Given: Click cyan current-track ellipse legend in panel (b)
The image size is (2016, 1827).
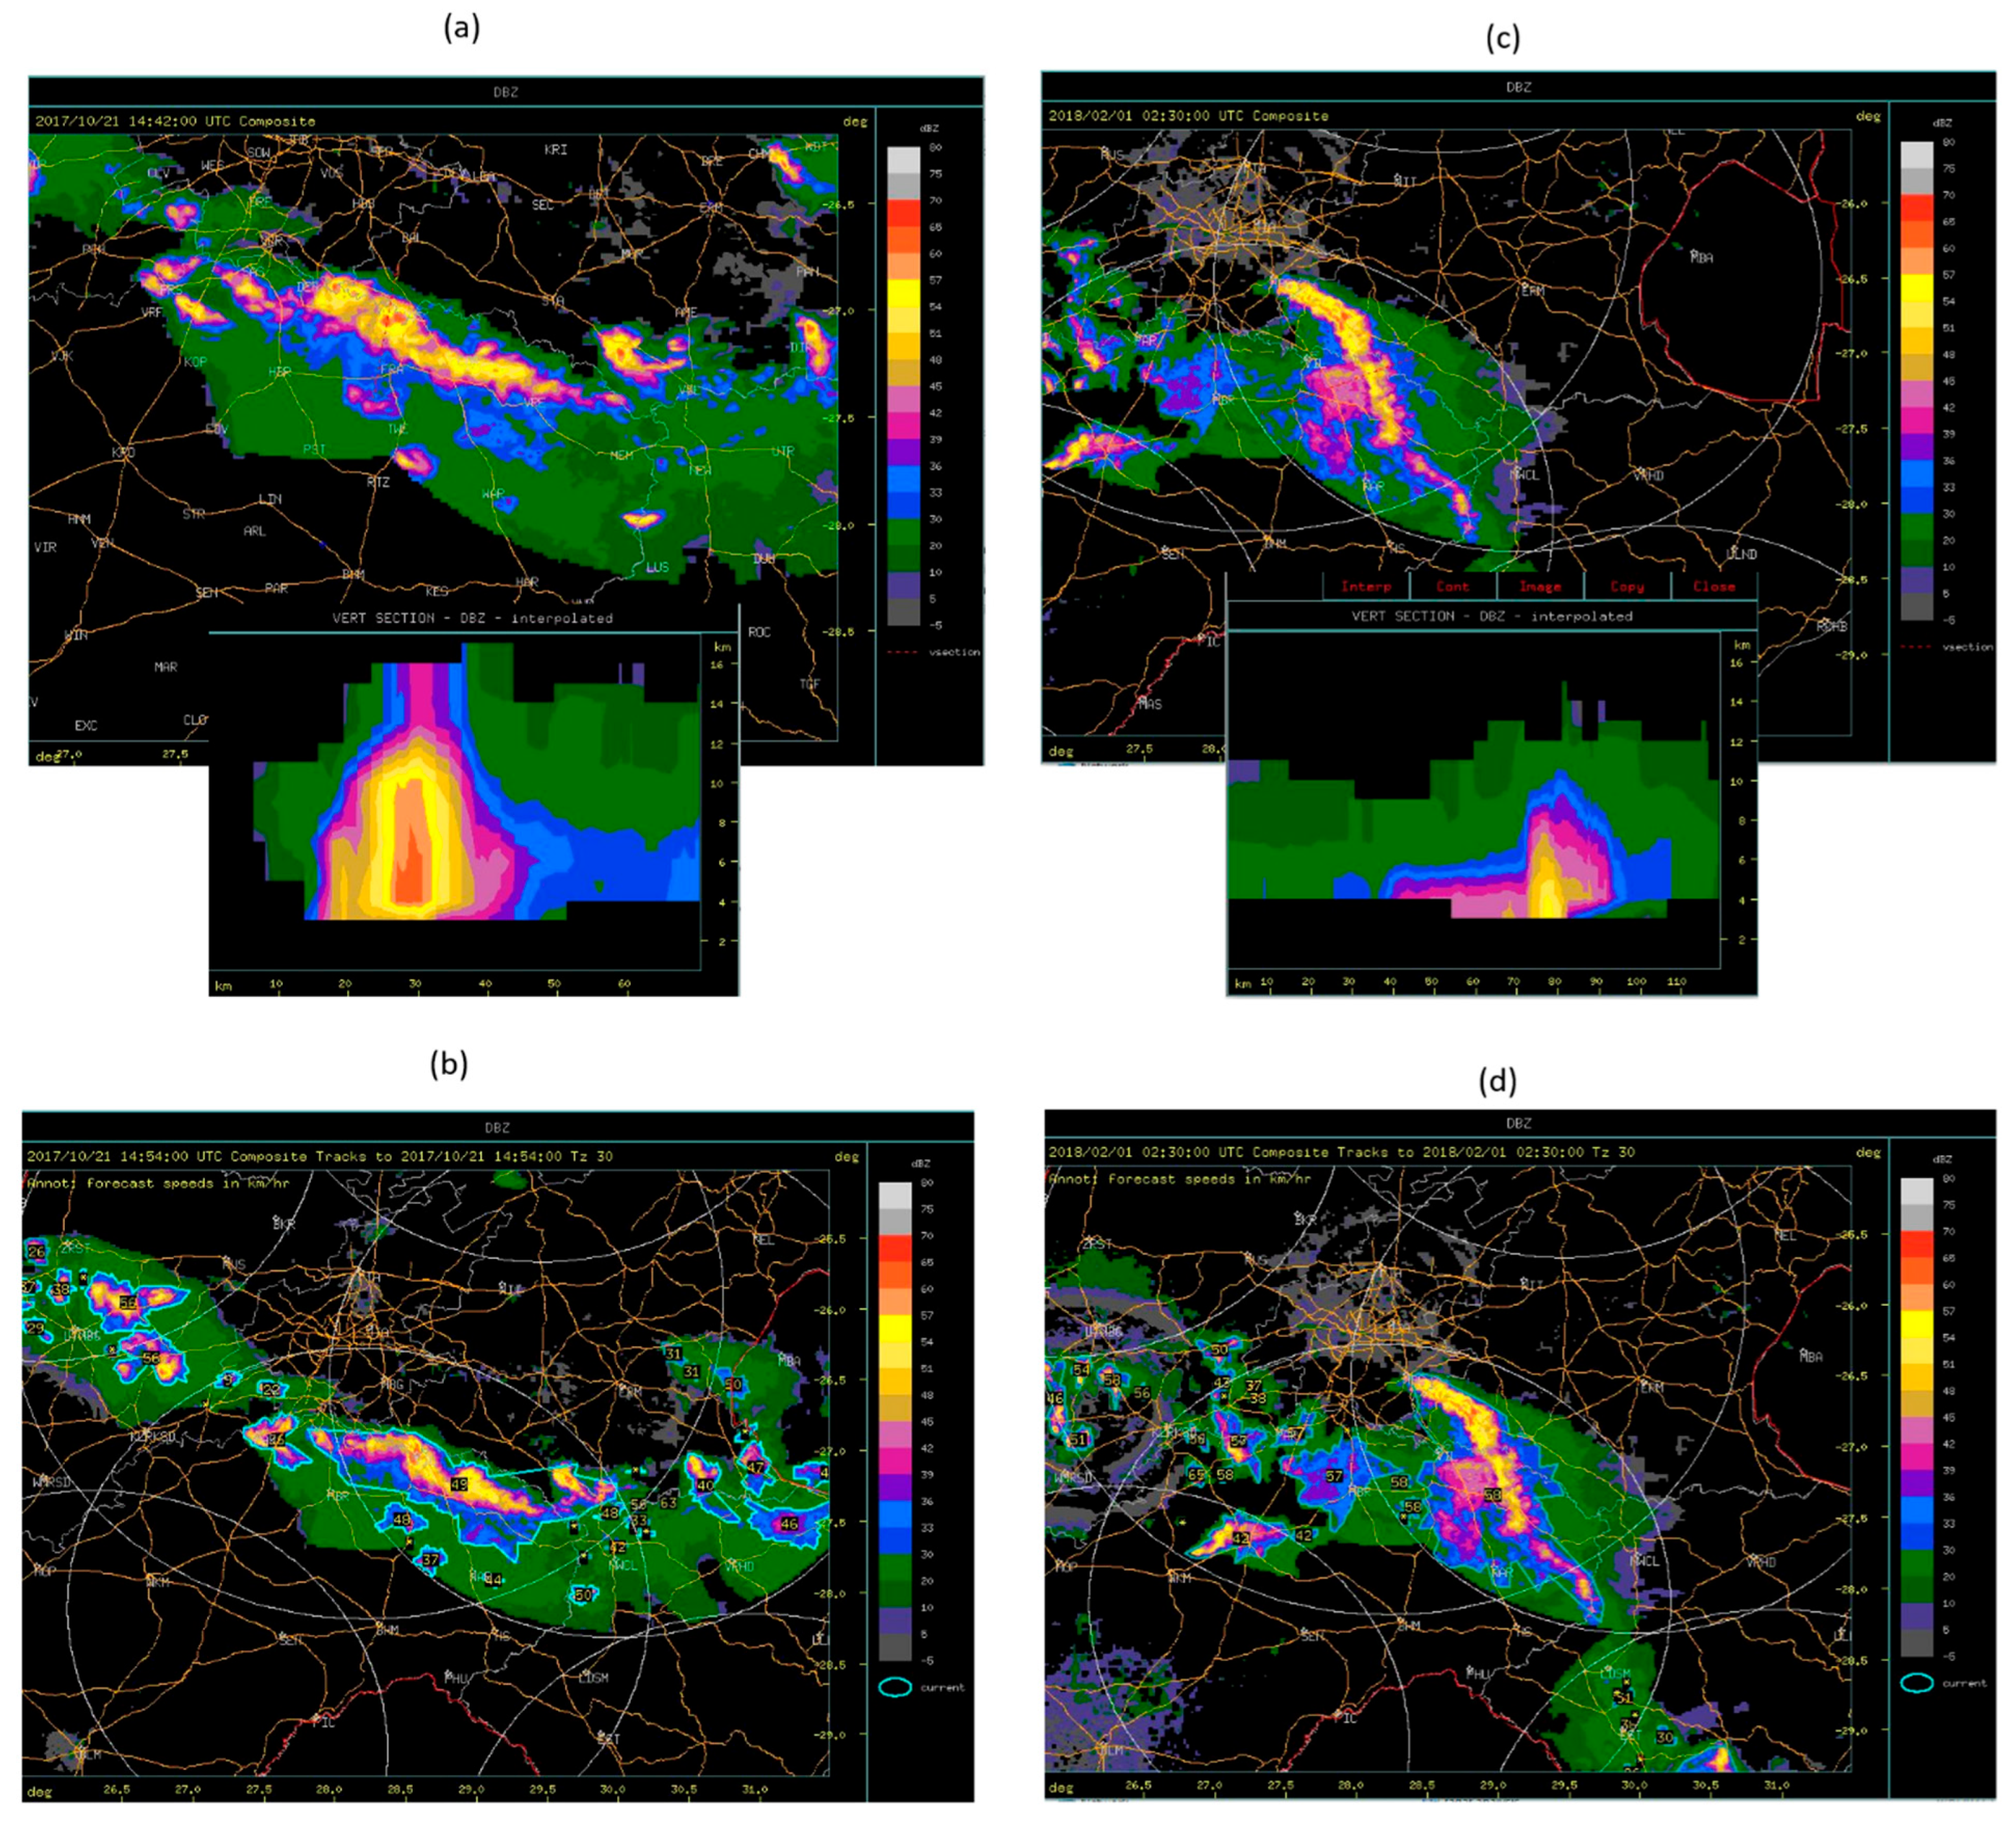Looking at the screenshot, I should [x=894, y=1687].
